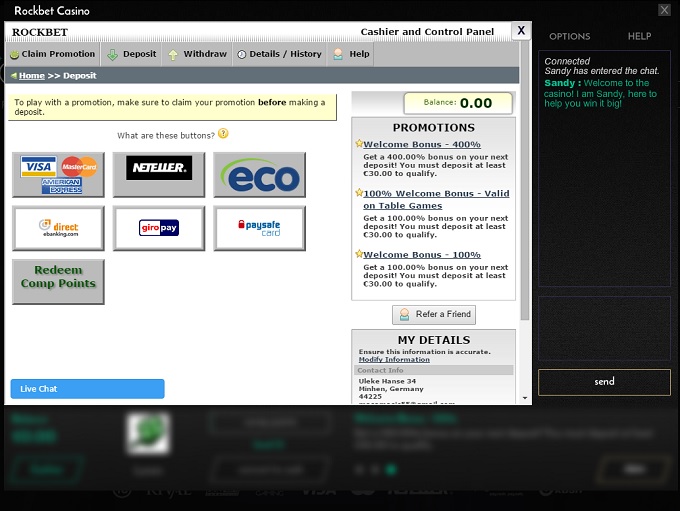The width and height of the screenshot is (680, 511).
Task: Switch to the Withdraw tab
Action: [x=197, y=54]
